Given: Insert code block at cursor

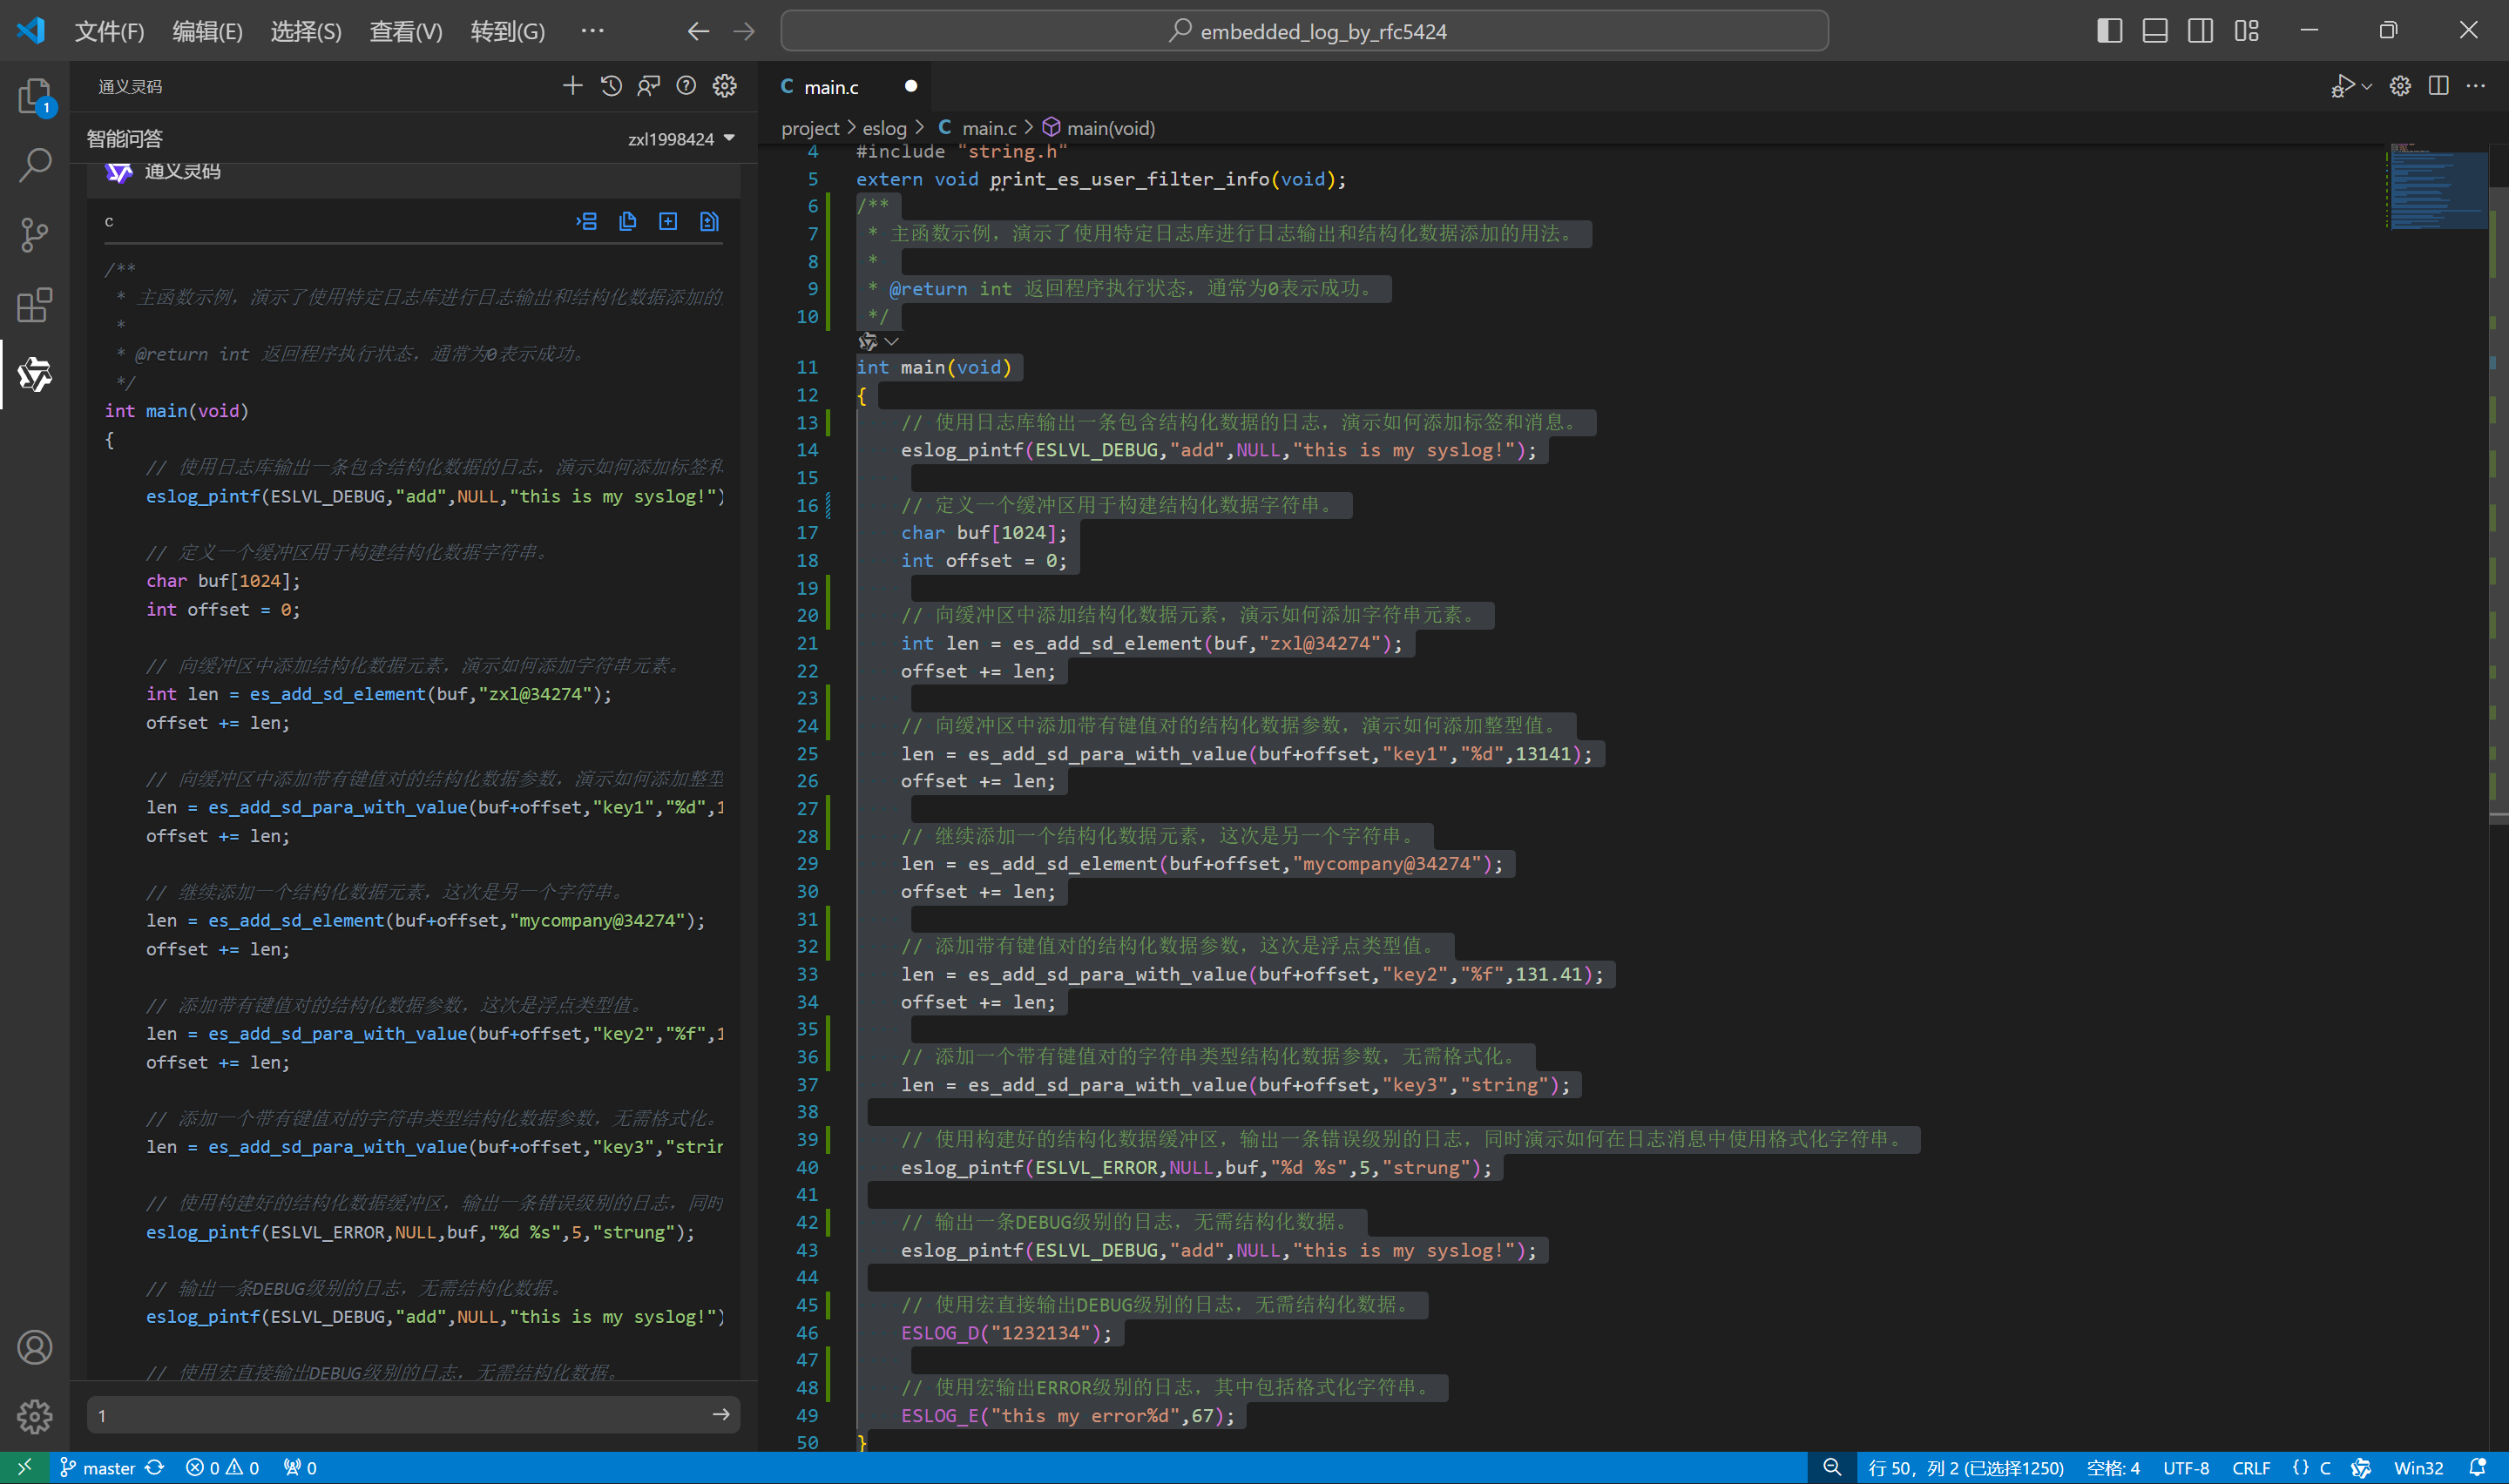Looking at the screenshot, I should [587, 221].
